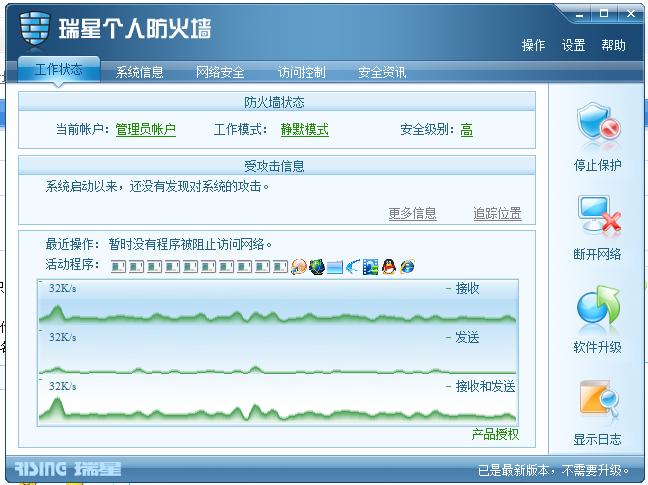Open the 帮助 menu

click(613, 45)
